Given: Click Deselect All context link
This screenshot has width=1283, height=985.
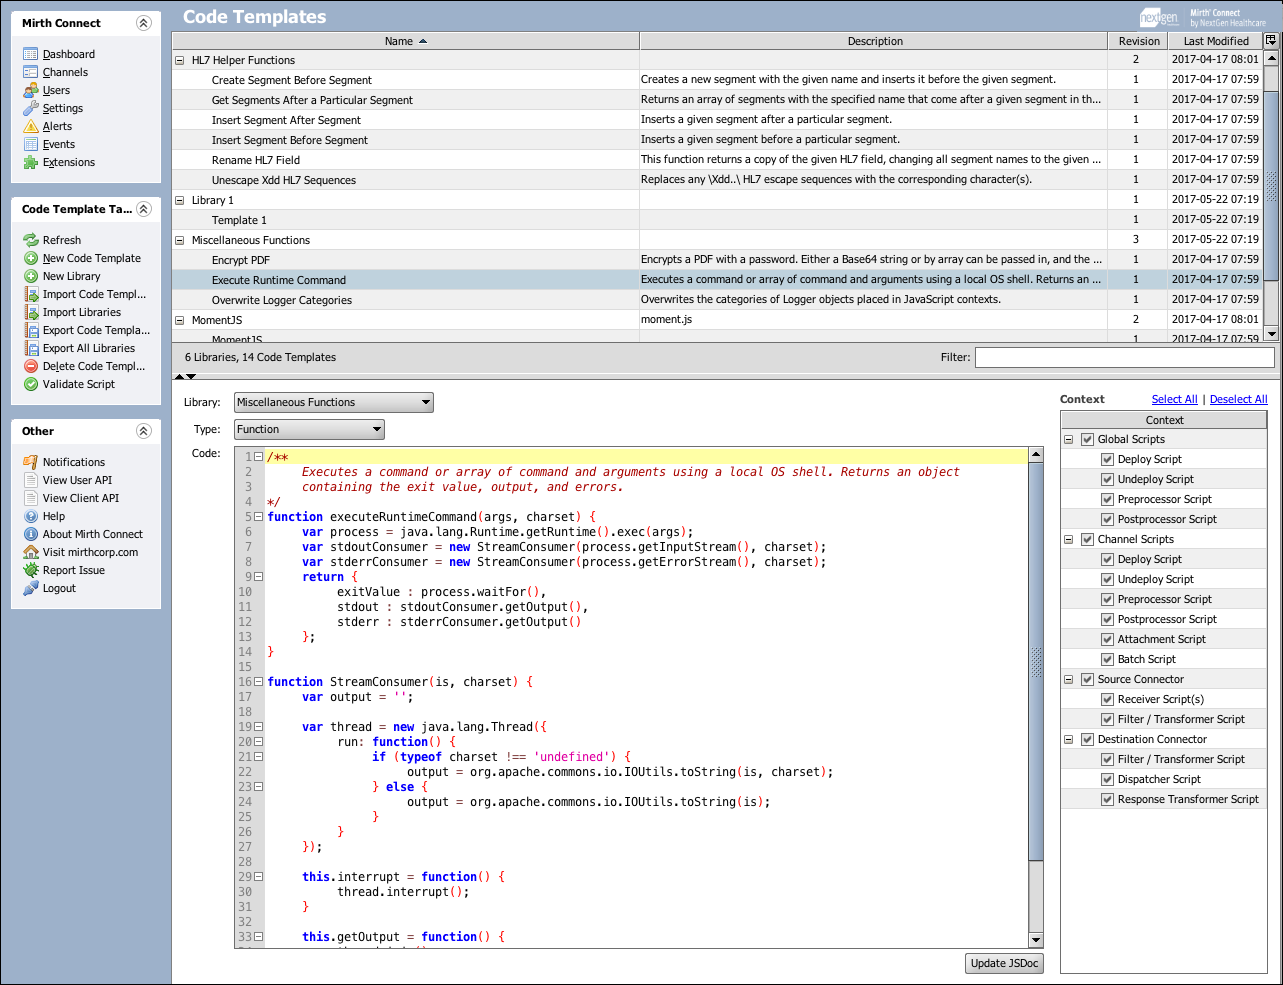Looking at the screenshot, I should click(1238, 399).
